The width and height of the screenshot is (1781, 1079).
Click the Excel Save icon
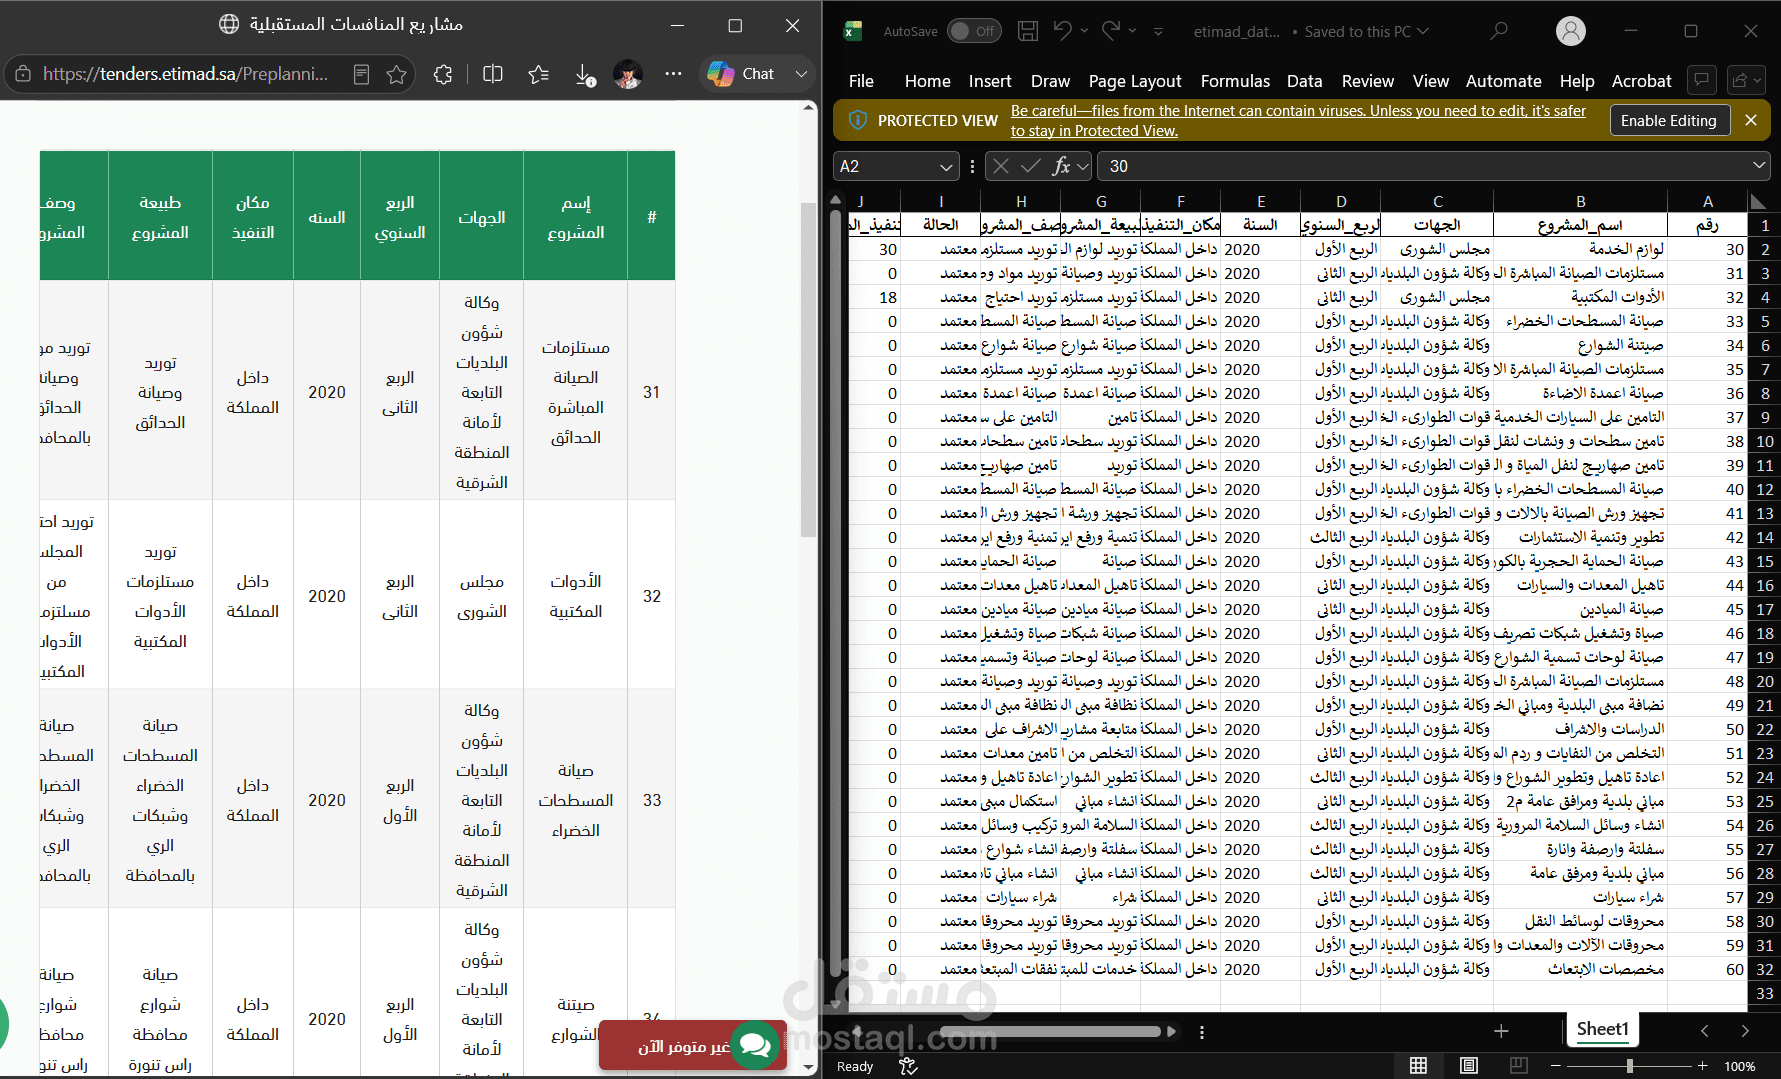click(1028, 31)
